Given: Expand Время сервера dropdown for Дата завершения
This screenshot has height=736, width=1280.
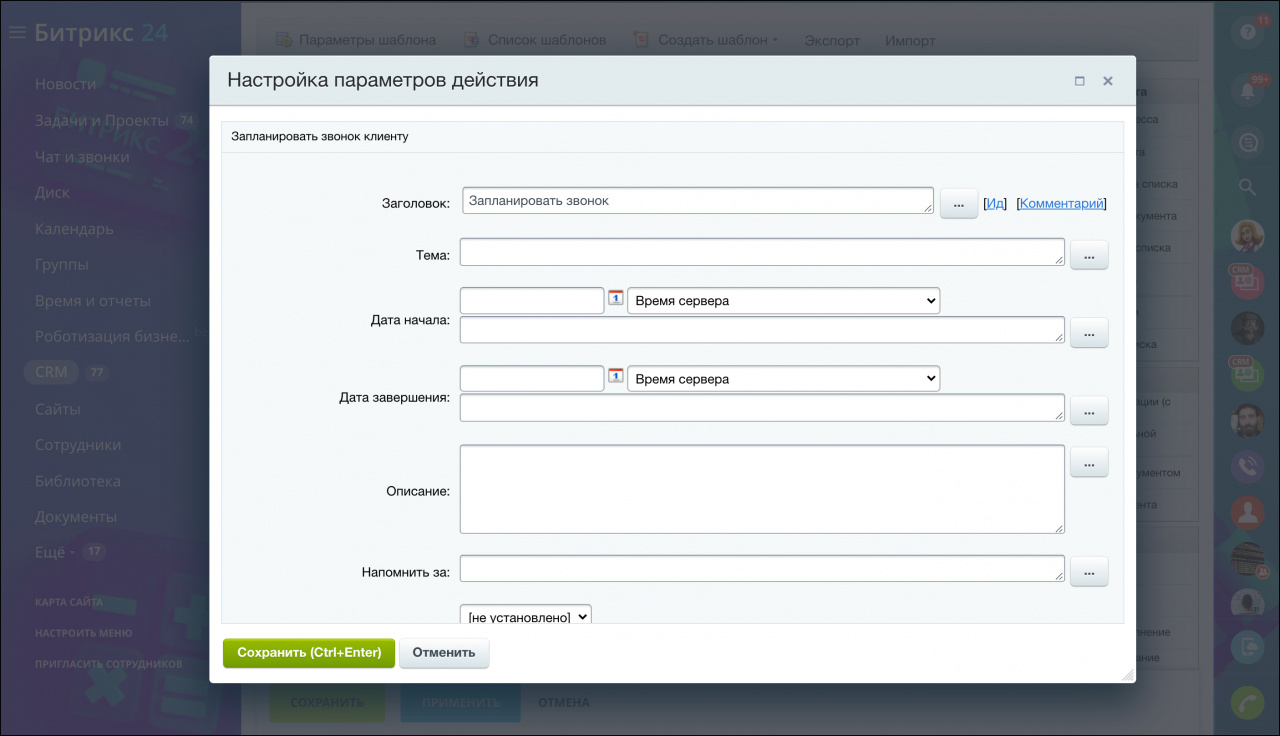Looking at the screenshot, I should (783, 379).
